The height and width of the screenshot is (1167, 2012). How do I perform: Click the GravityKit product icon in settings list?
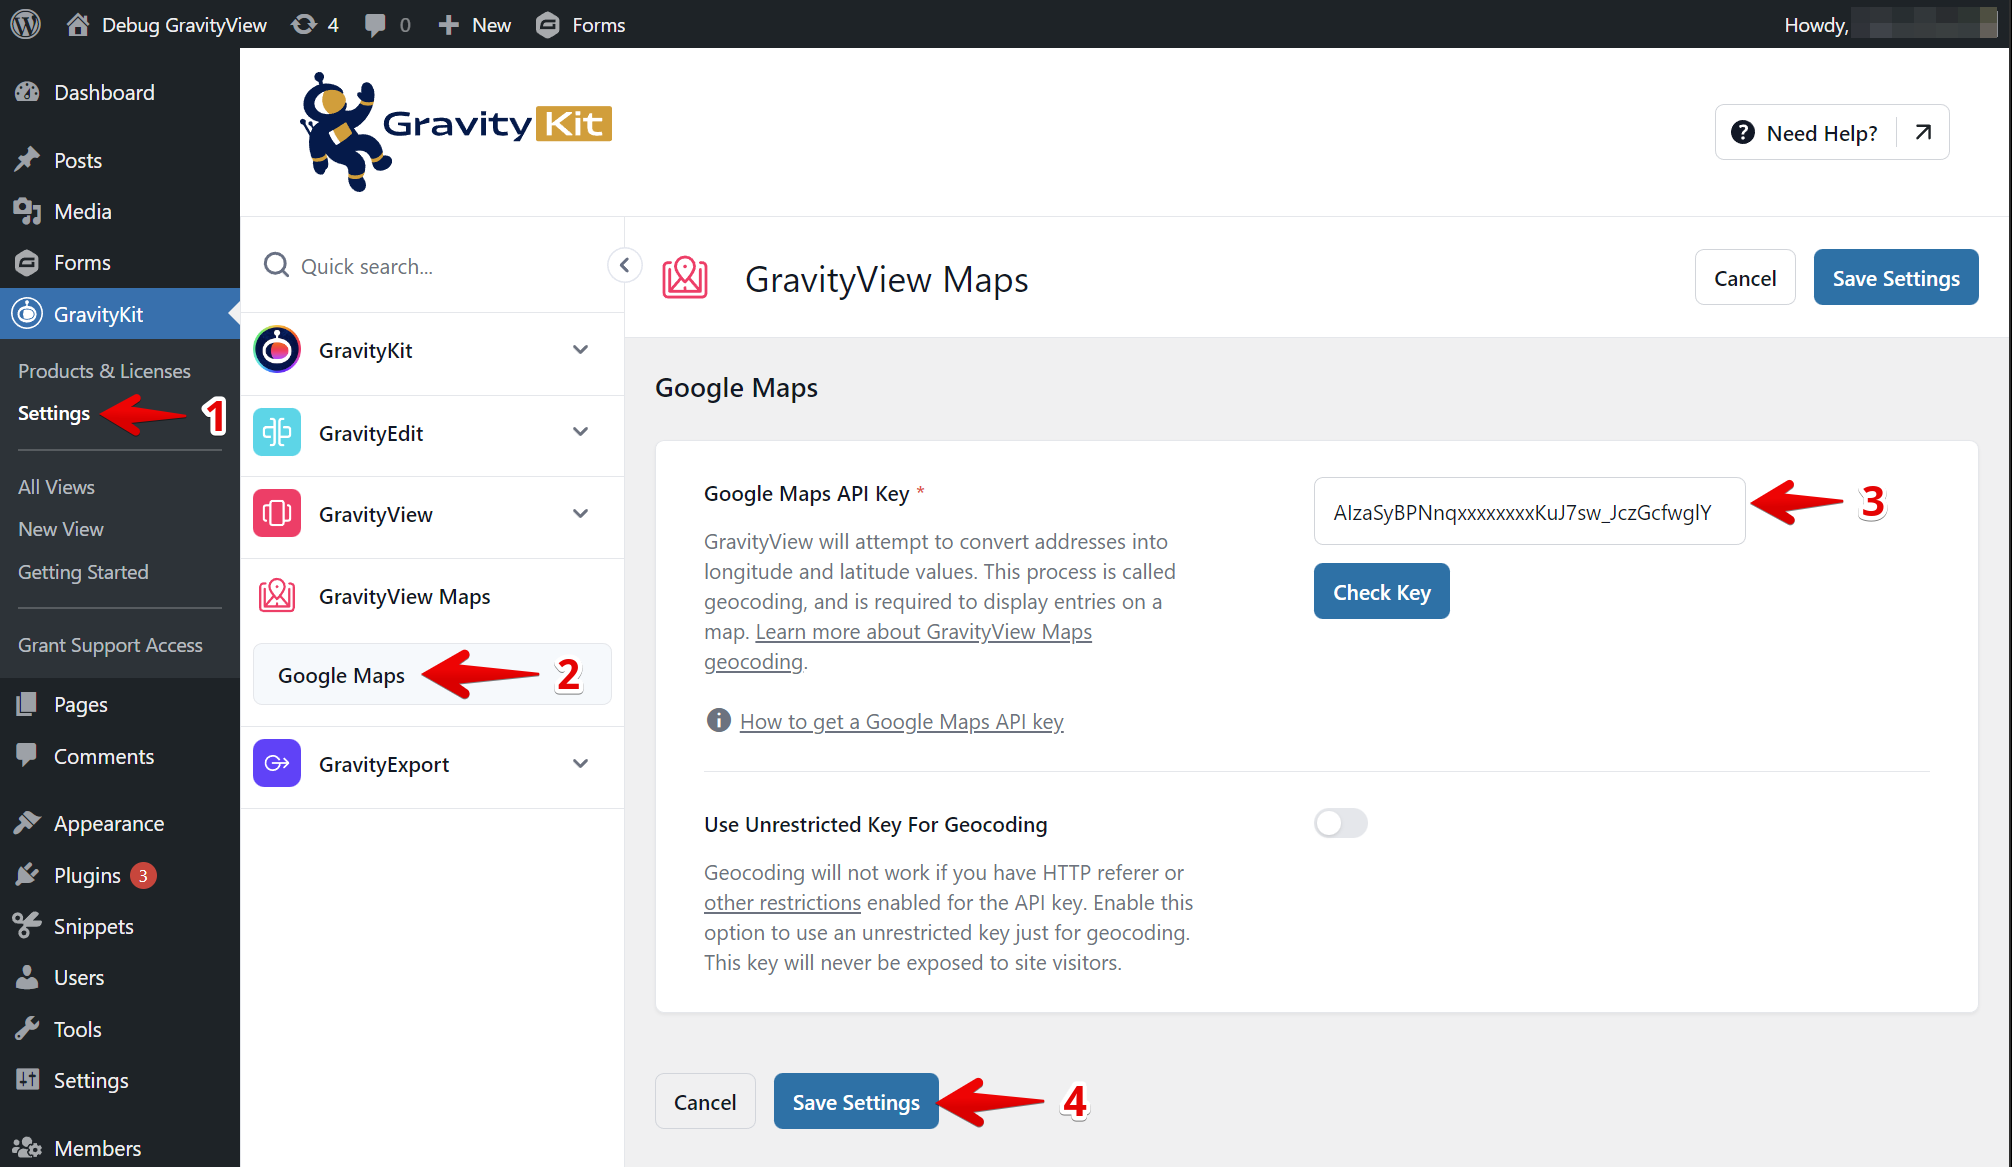click(277, 350)
